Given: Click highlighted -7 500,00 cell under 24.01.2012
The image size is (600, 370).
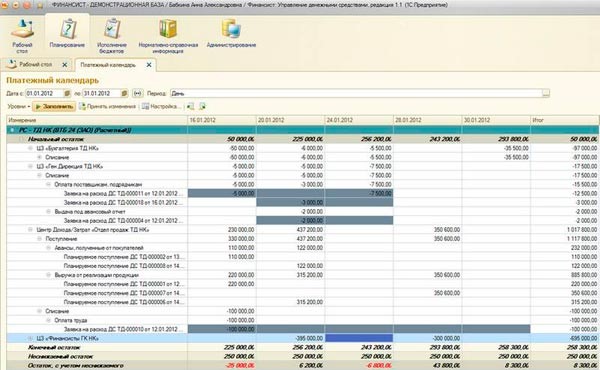Looking at the screenshot, I should tap(359, 194).
